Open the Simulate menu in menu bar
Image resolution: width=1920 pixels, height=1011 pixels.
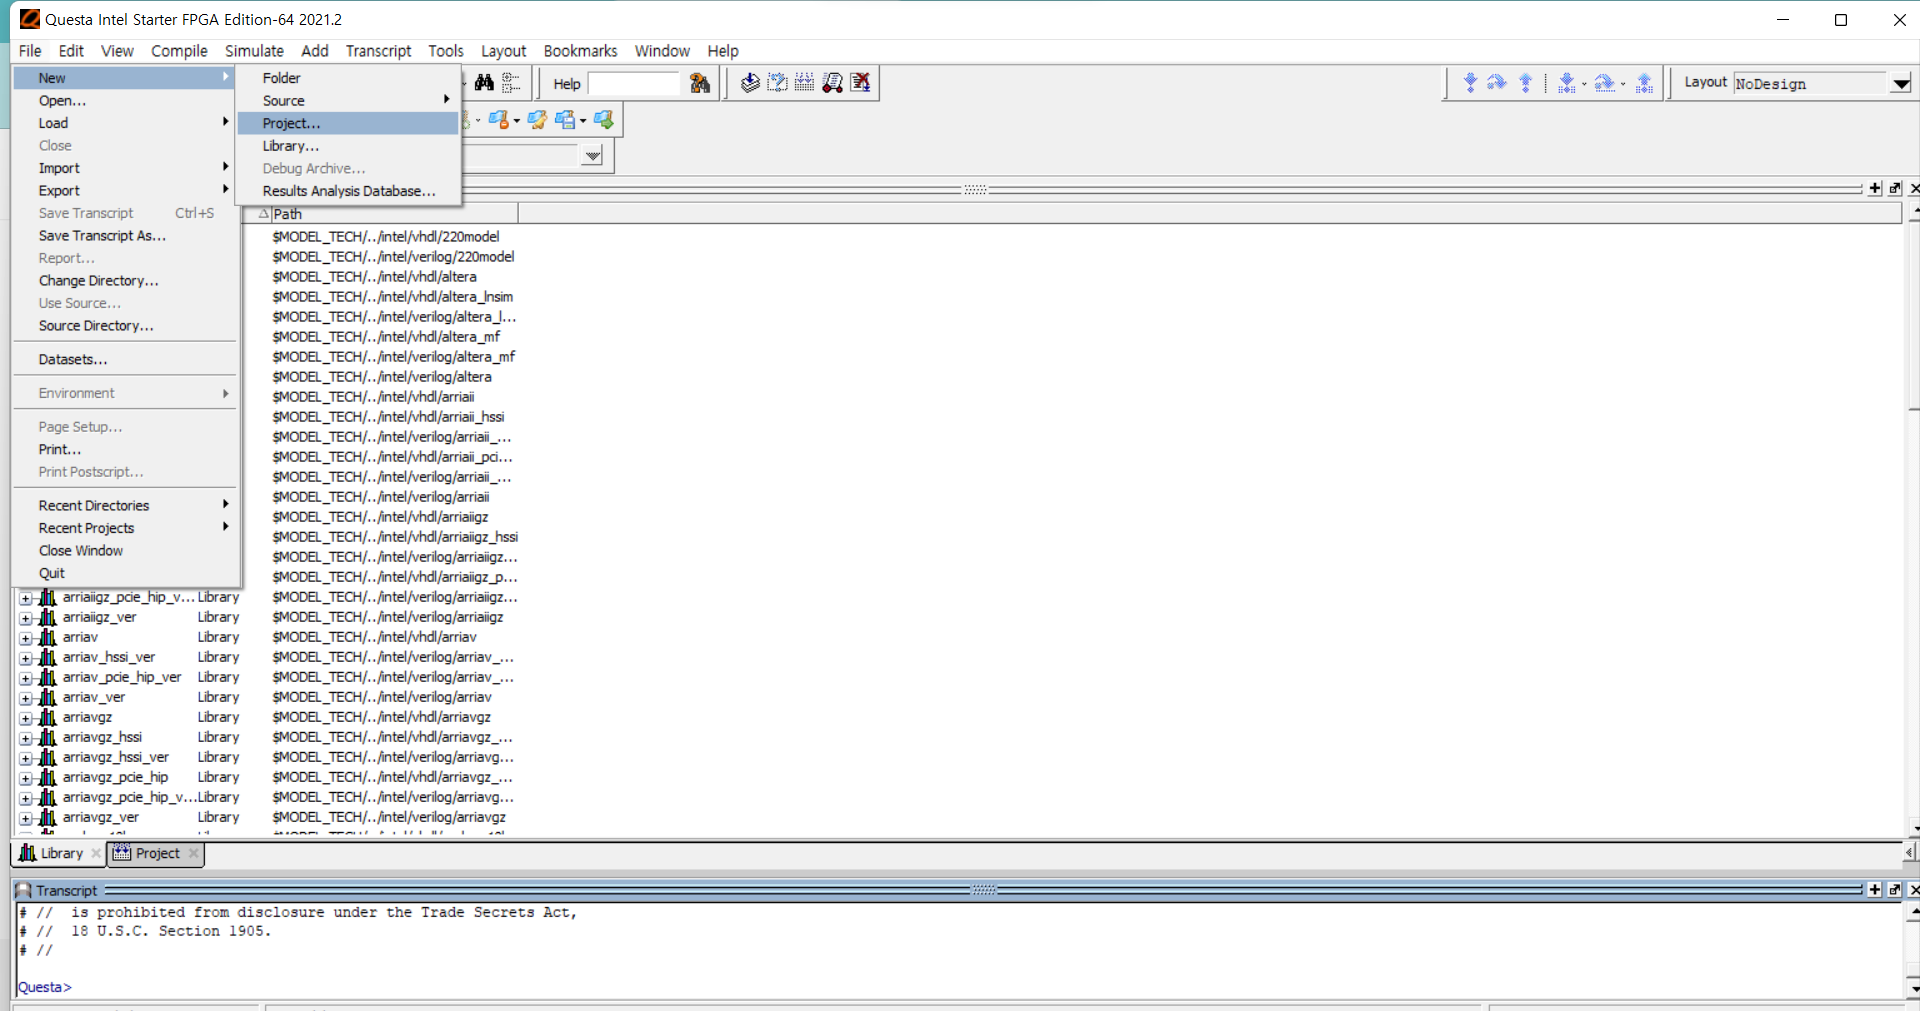point(254,51)
